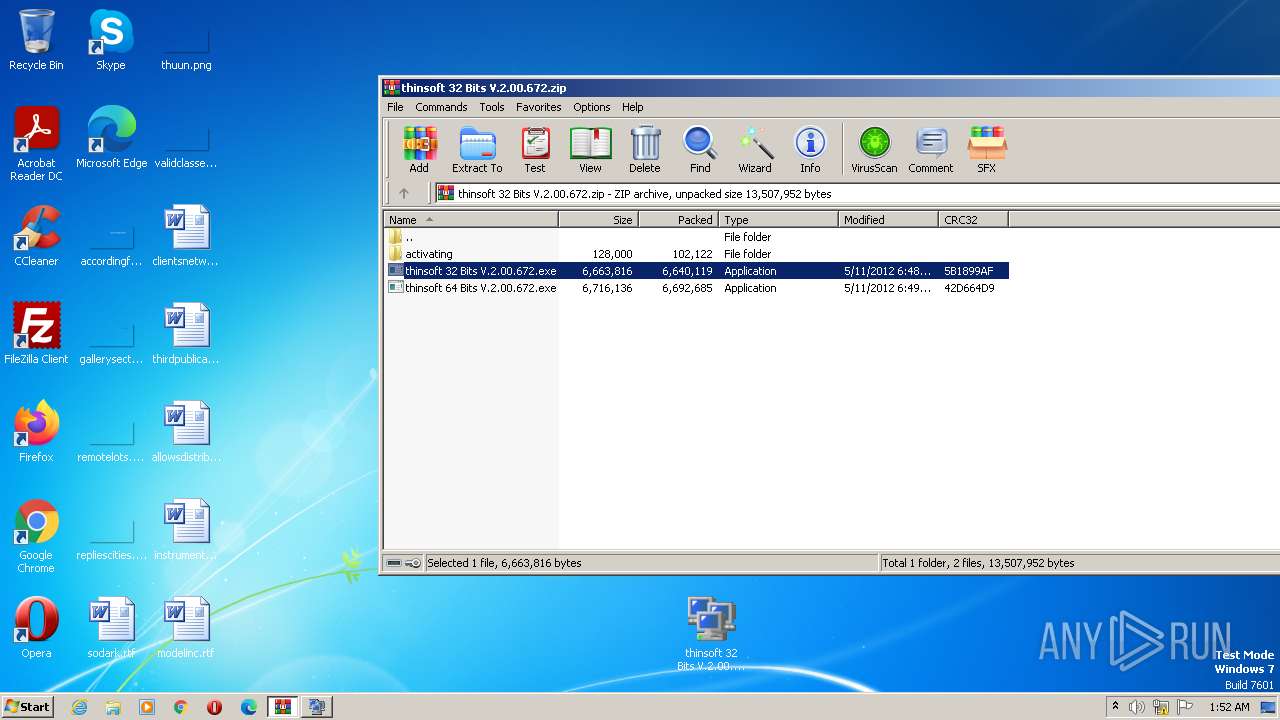Viewport: 1280px width, 720px height.
Task: Click the archive path address field
Action: coord(856,194)
